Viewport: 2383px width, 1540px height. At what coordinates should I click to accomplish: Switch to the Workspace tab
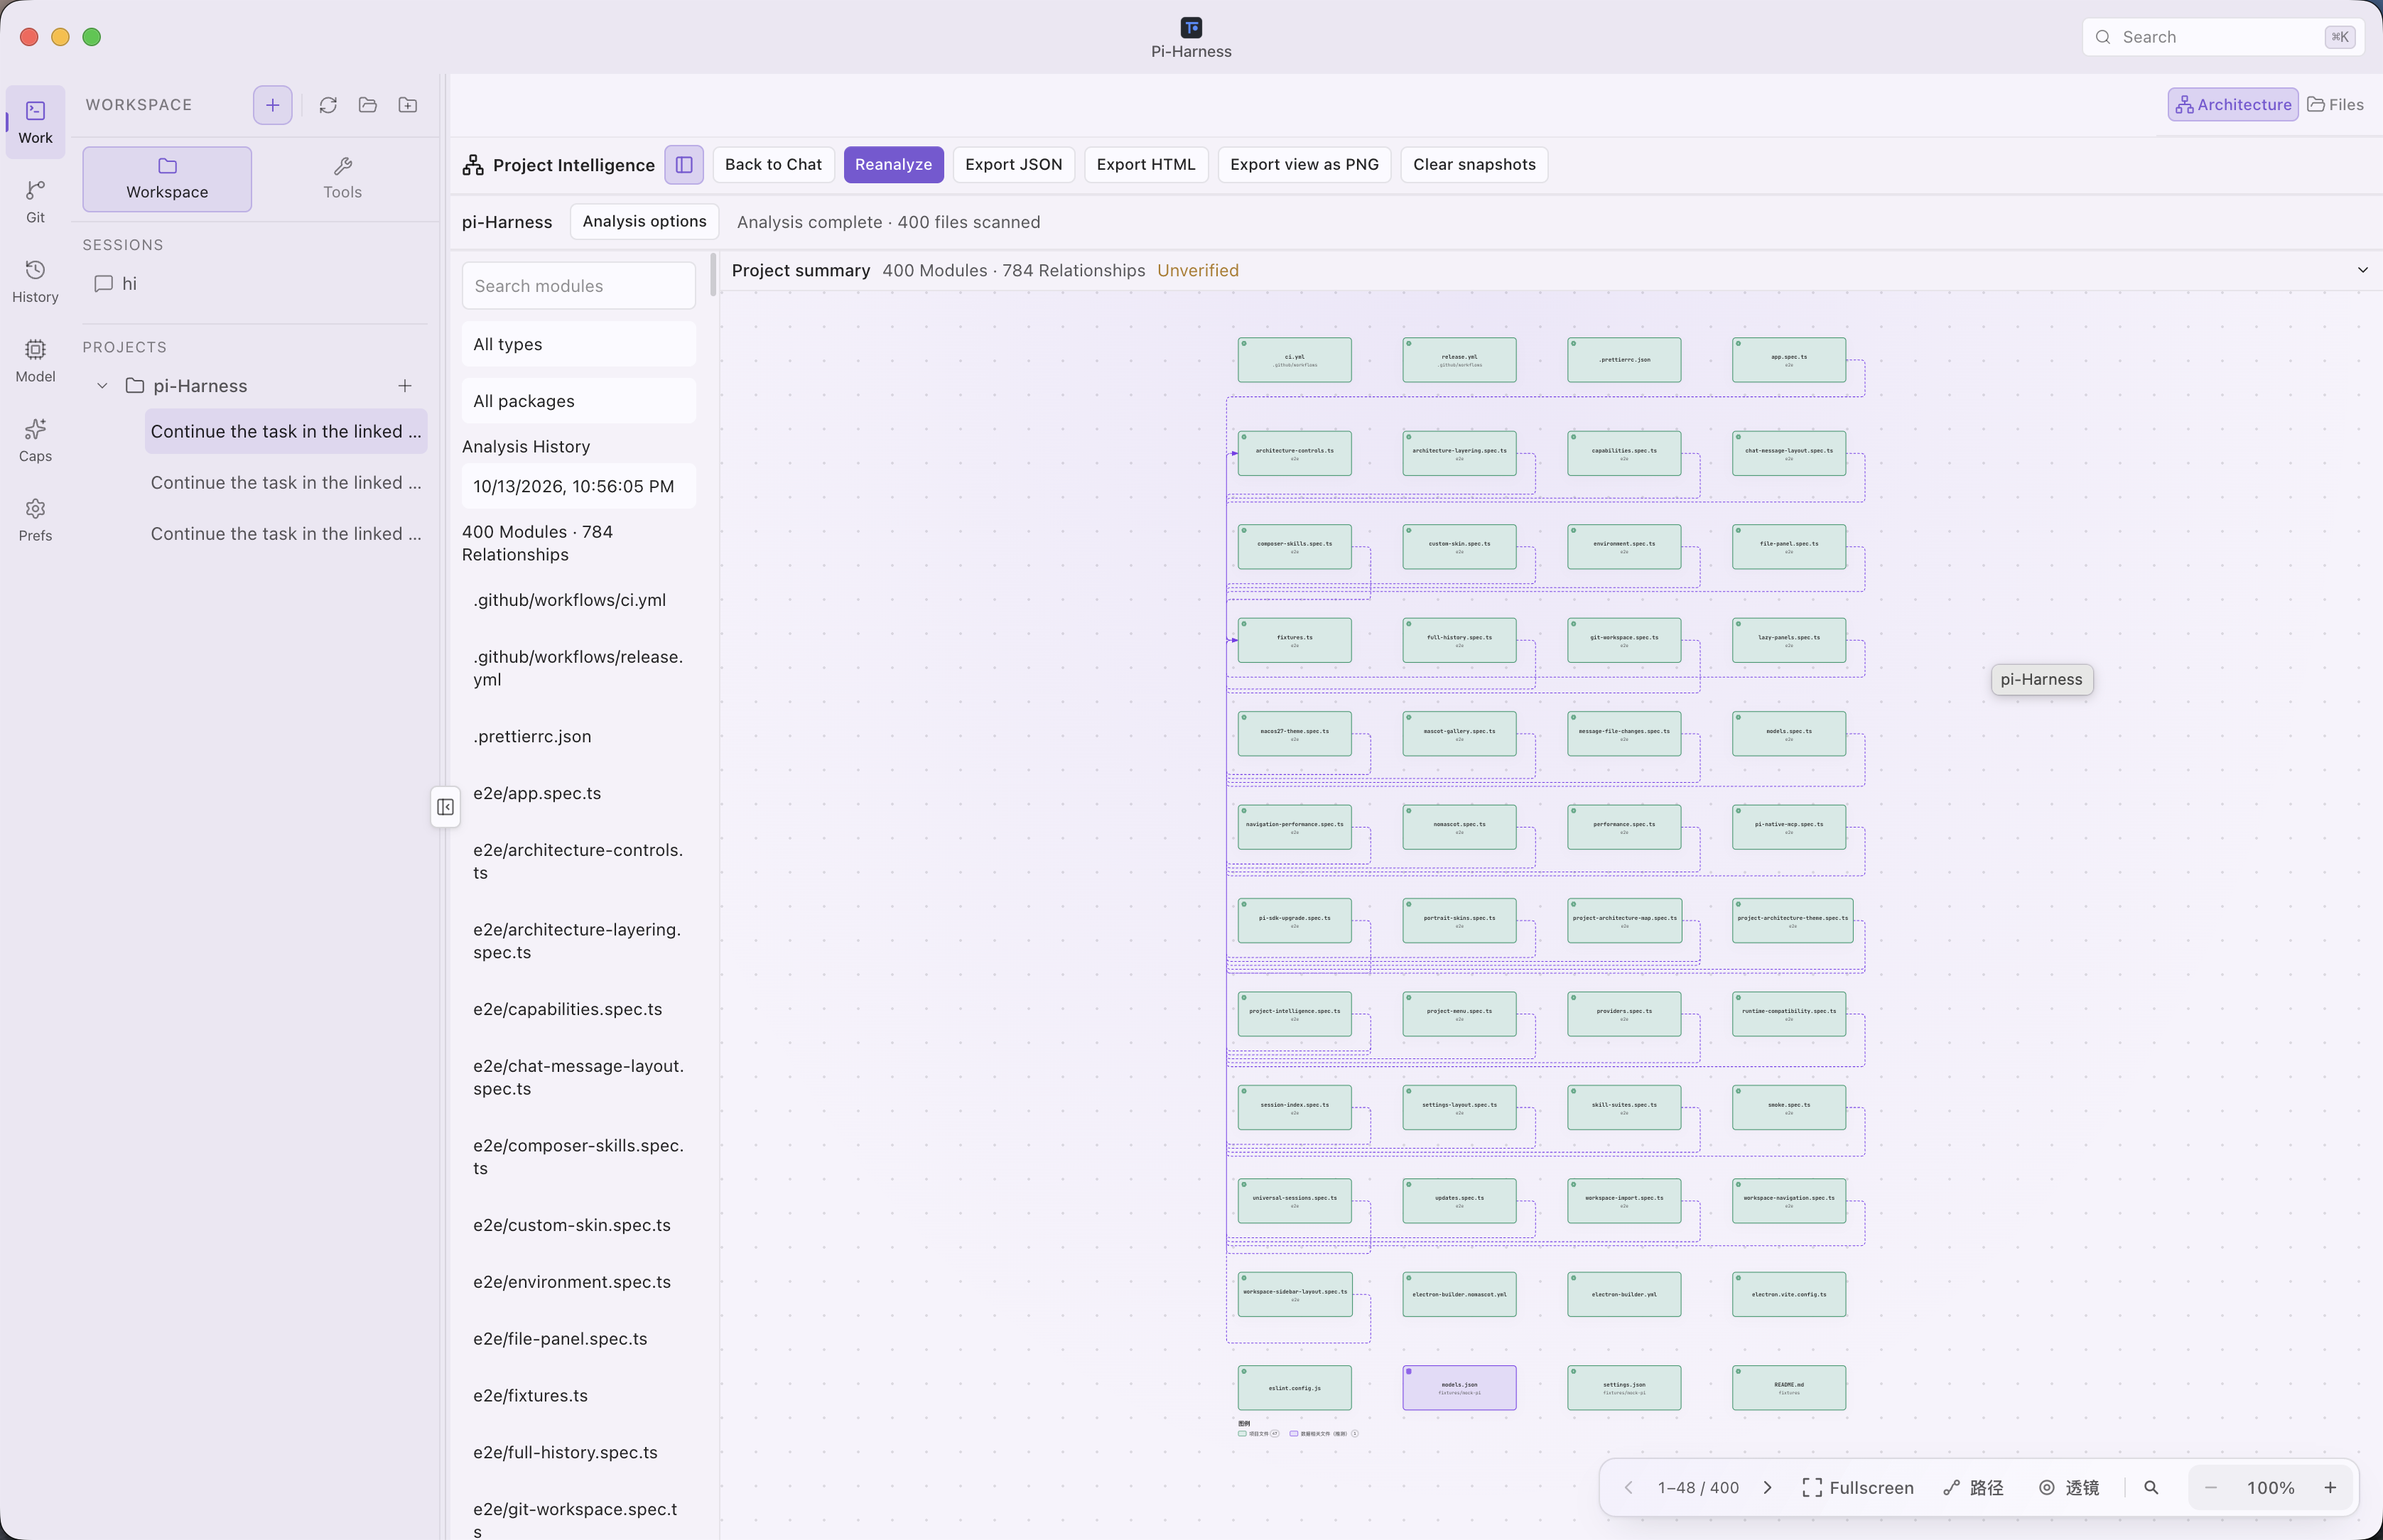167,179
